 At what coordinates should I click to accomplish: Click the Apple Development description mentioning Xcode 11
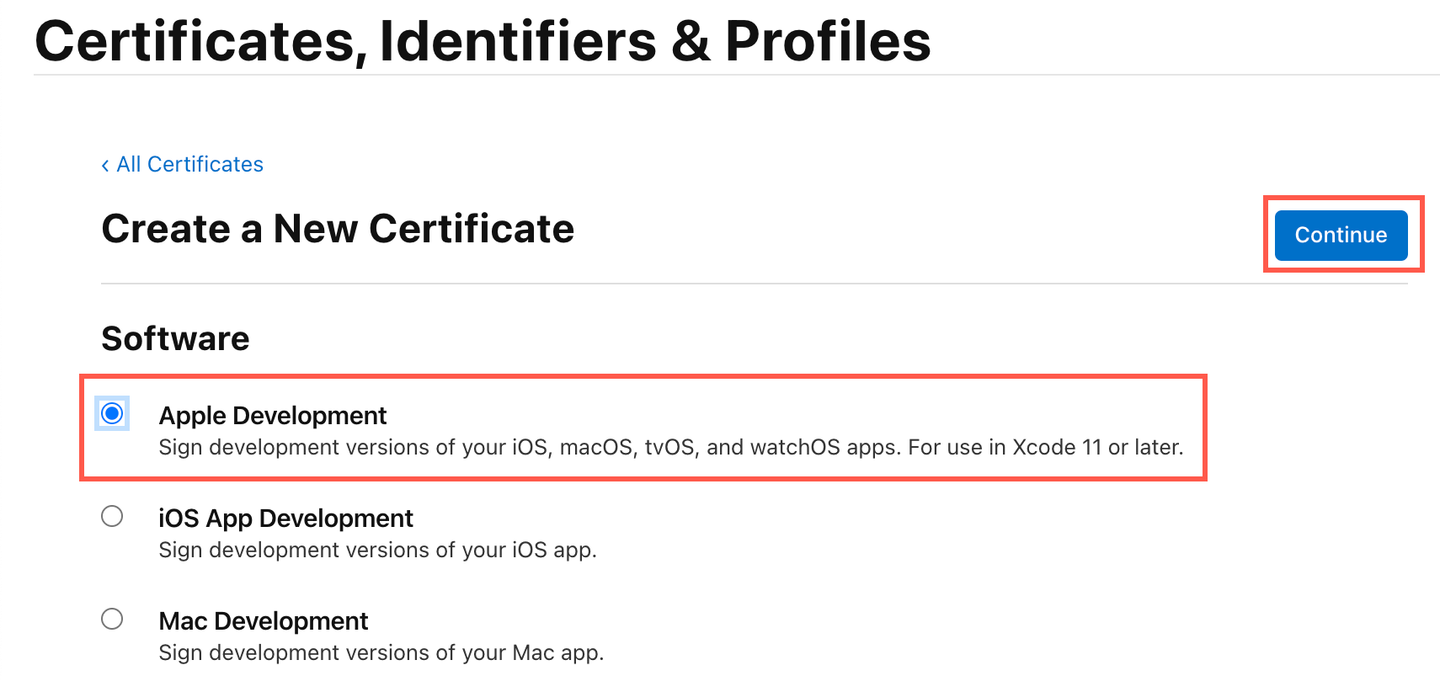[671, 447]
